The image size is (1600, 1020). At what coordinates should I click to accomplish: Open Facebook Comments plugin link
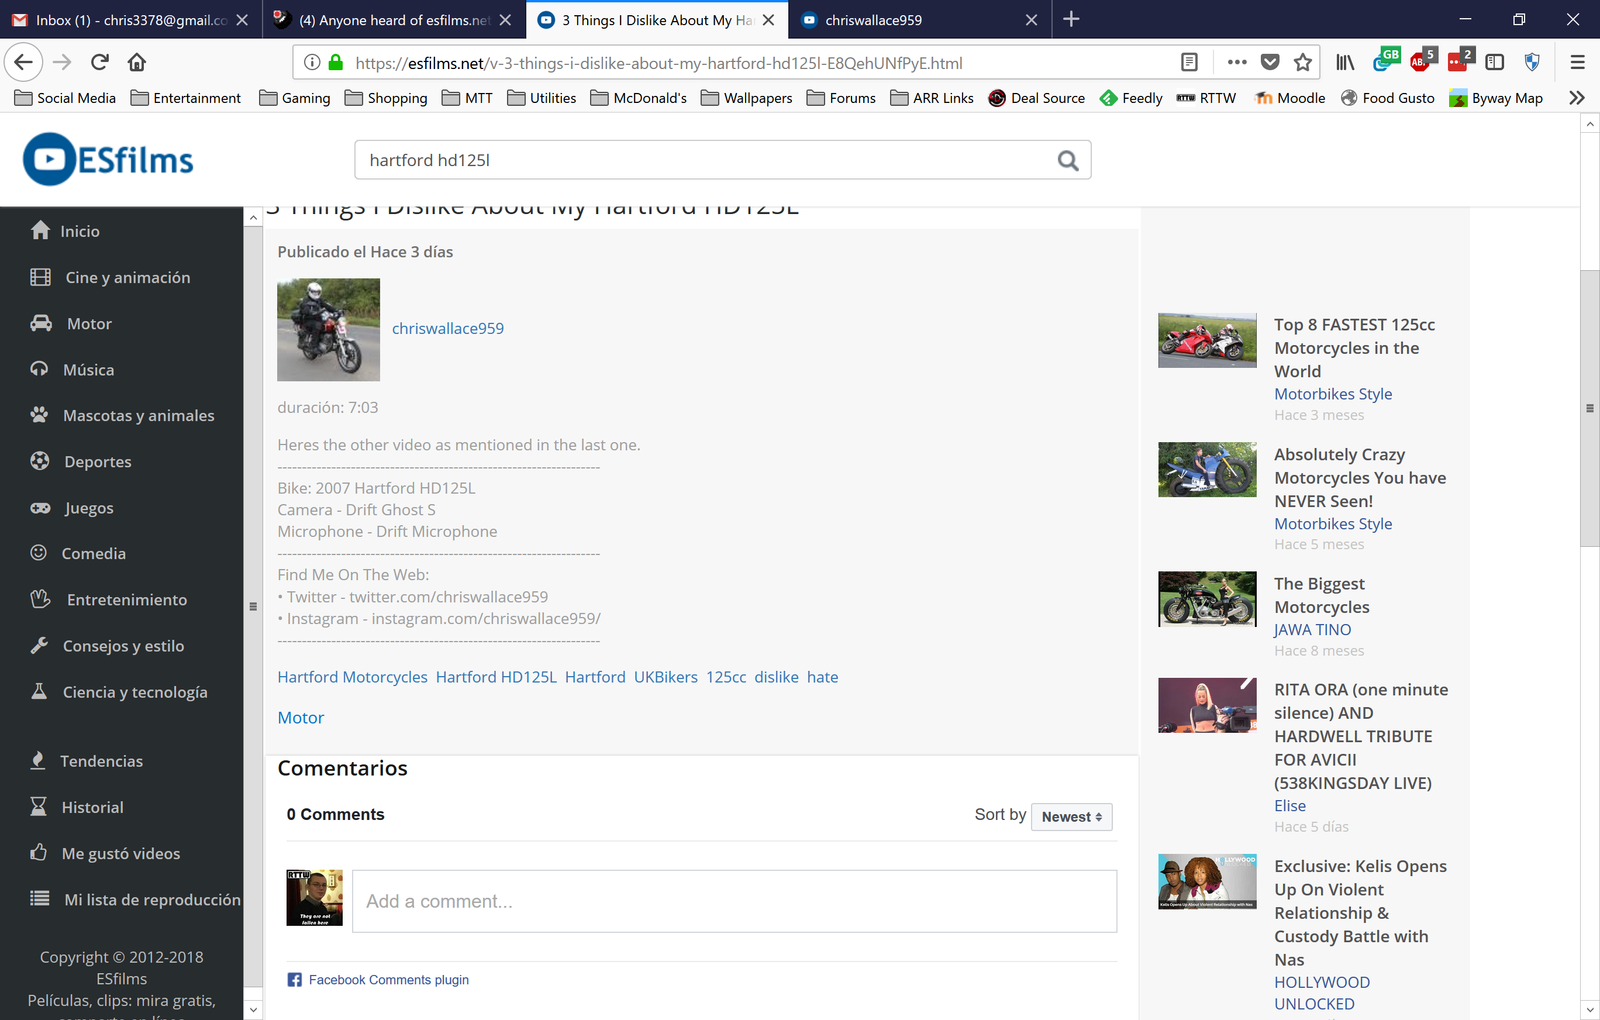389,980
